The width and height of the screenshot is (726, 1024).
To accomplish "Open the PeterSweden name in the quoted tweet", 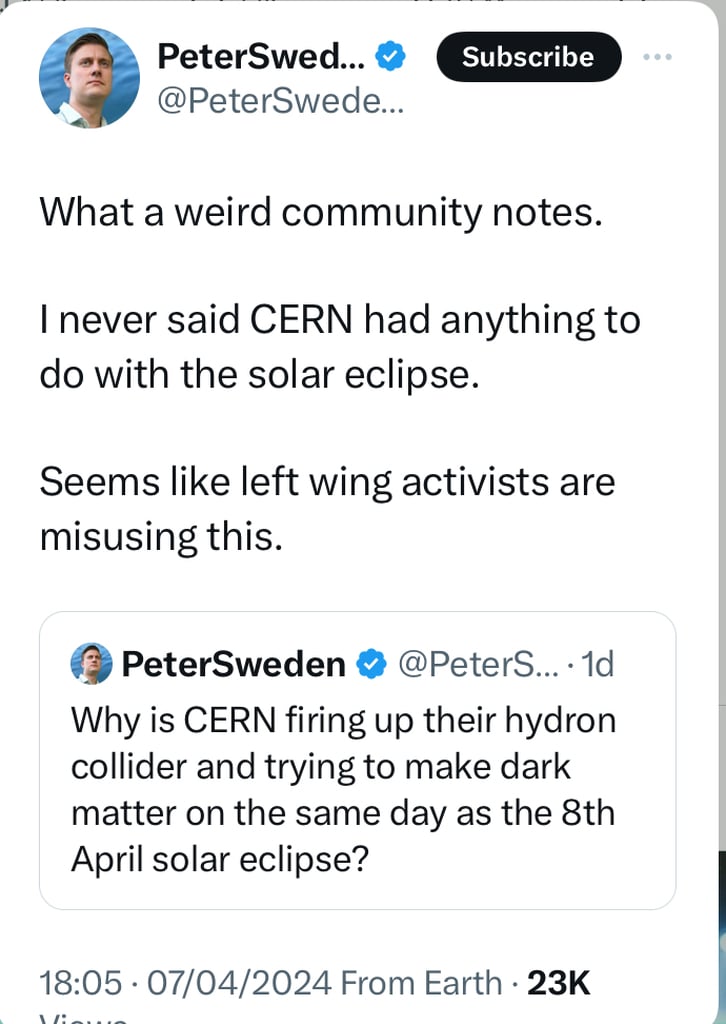I will click(x=233, y=664).
